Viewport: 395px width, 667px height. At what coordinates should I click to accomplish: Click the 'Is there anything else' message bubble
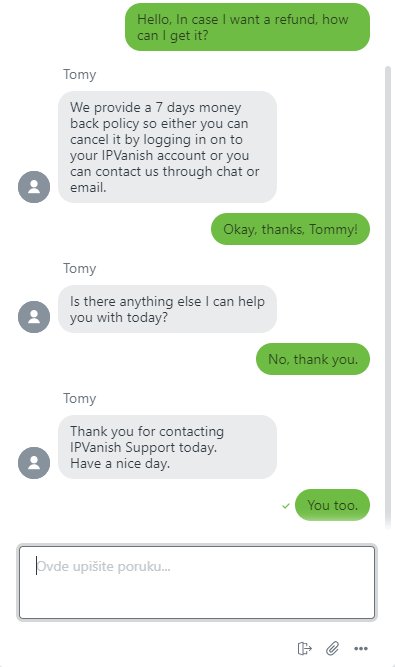click(168, 309)
